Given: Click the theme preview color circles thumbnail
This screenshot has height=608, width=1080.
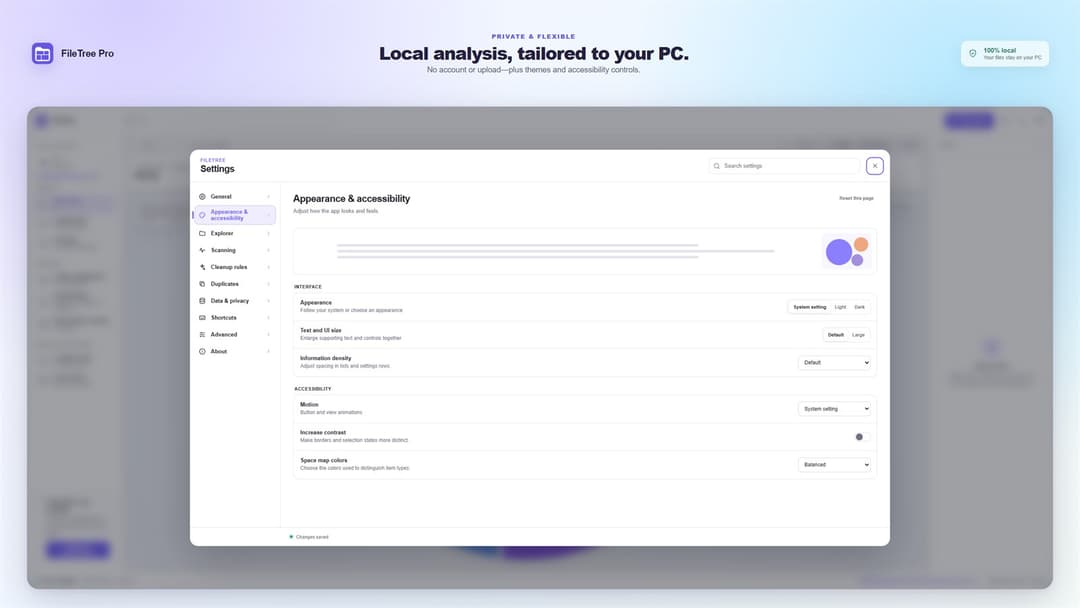Looking at the screenshot, I should (x=847, y=251).
